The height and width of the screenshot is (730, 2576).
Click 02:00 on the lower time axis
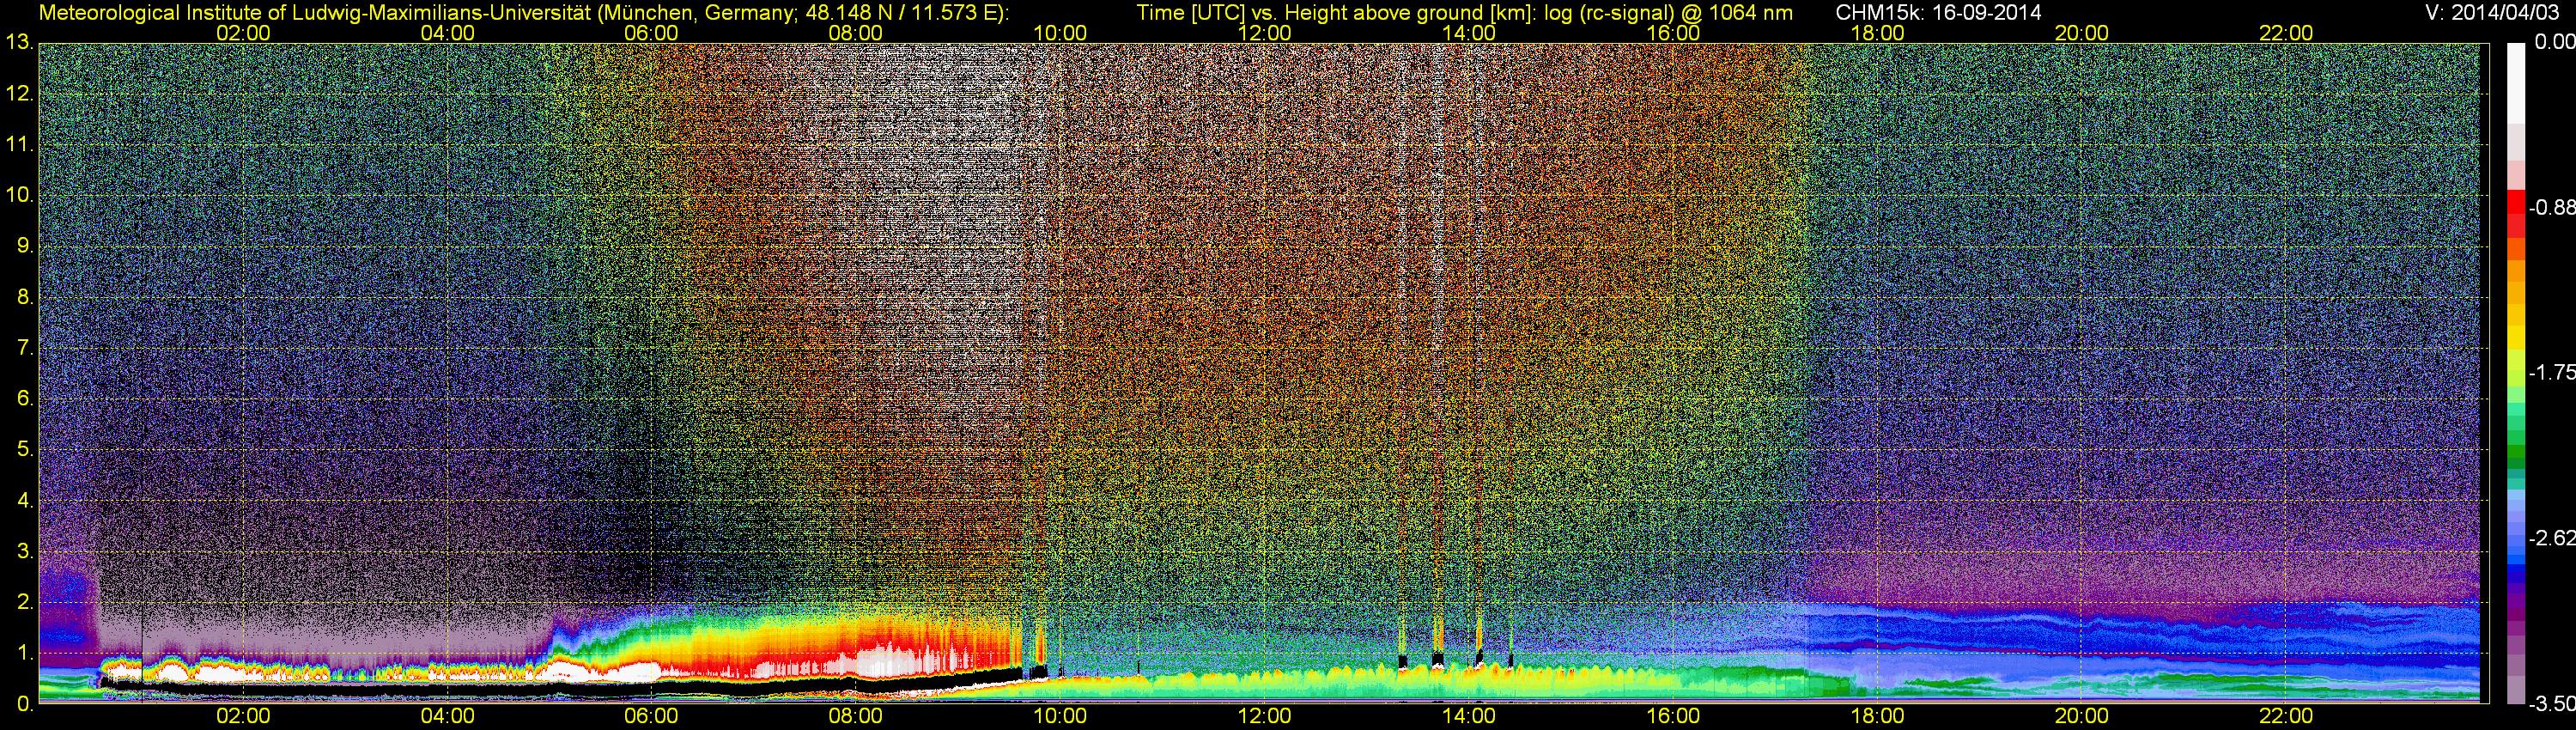243,716
